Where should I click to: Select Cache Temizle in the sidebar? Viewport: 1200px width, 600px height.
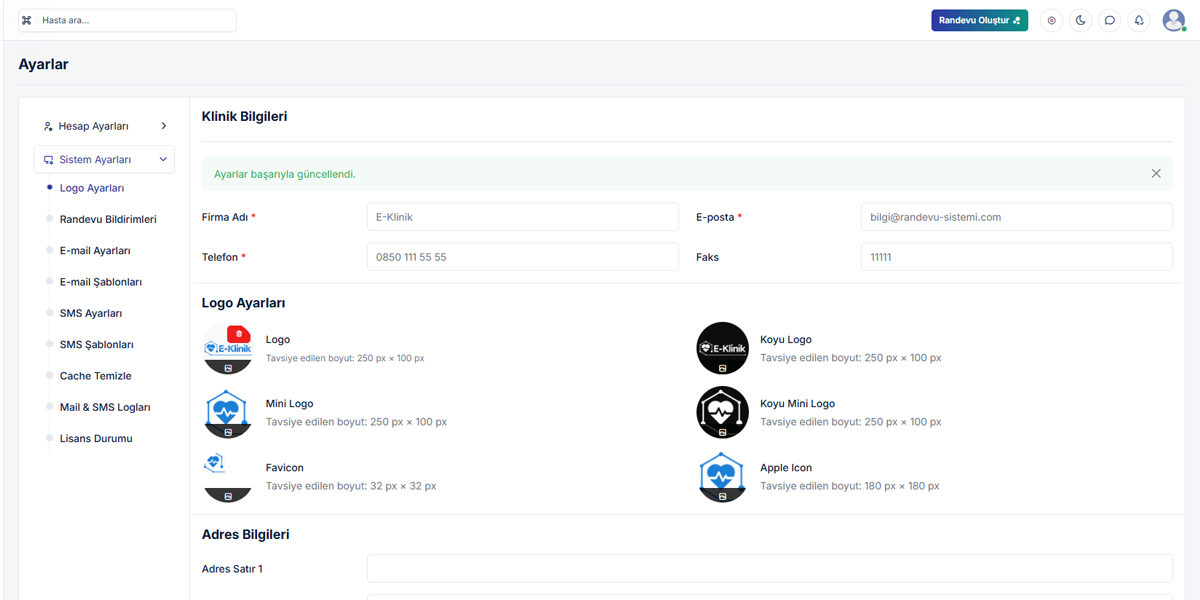[x=96, y=376]
